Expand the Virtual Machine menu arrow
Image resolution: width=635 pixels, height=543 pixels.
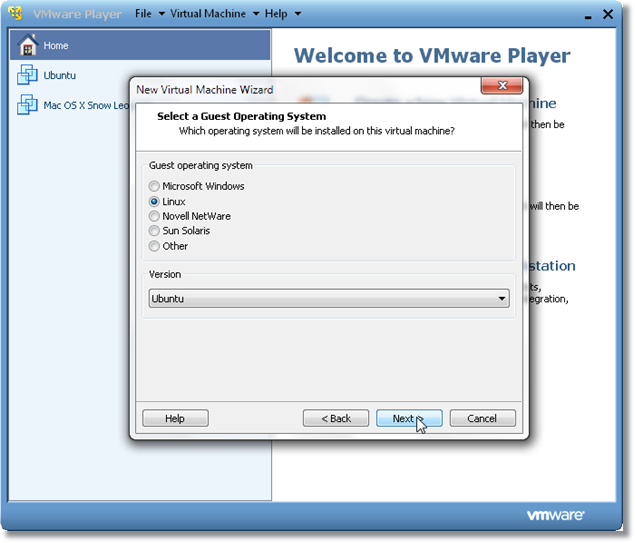coord(256,14)
